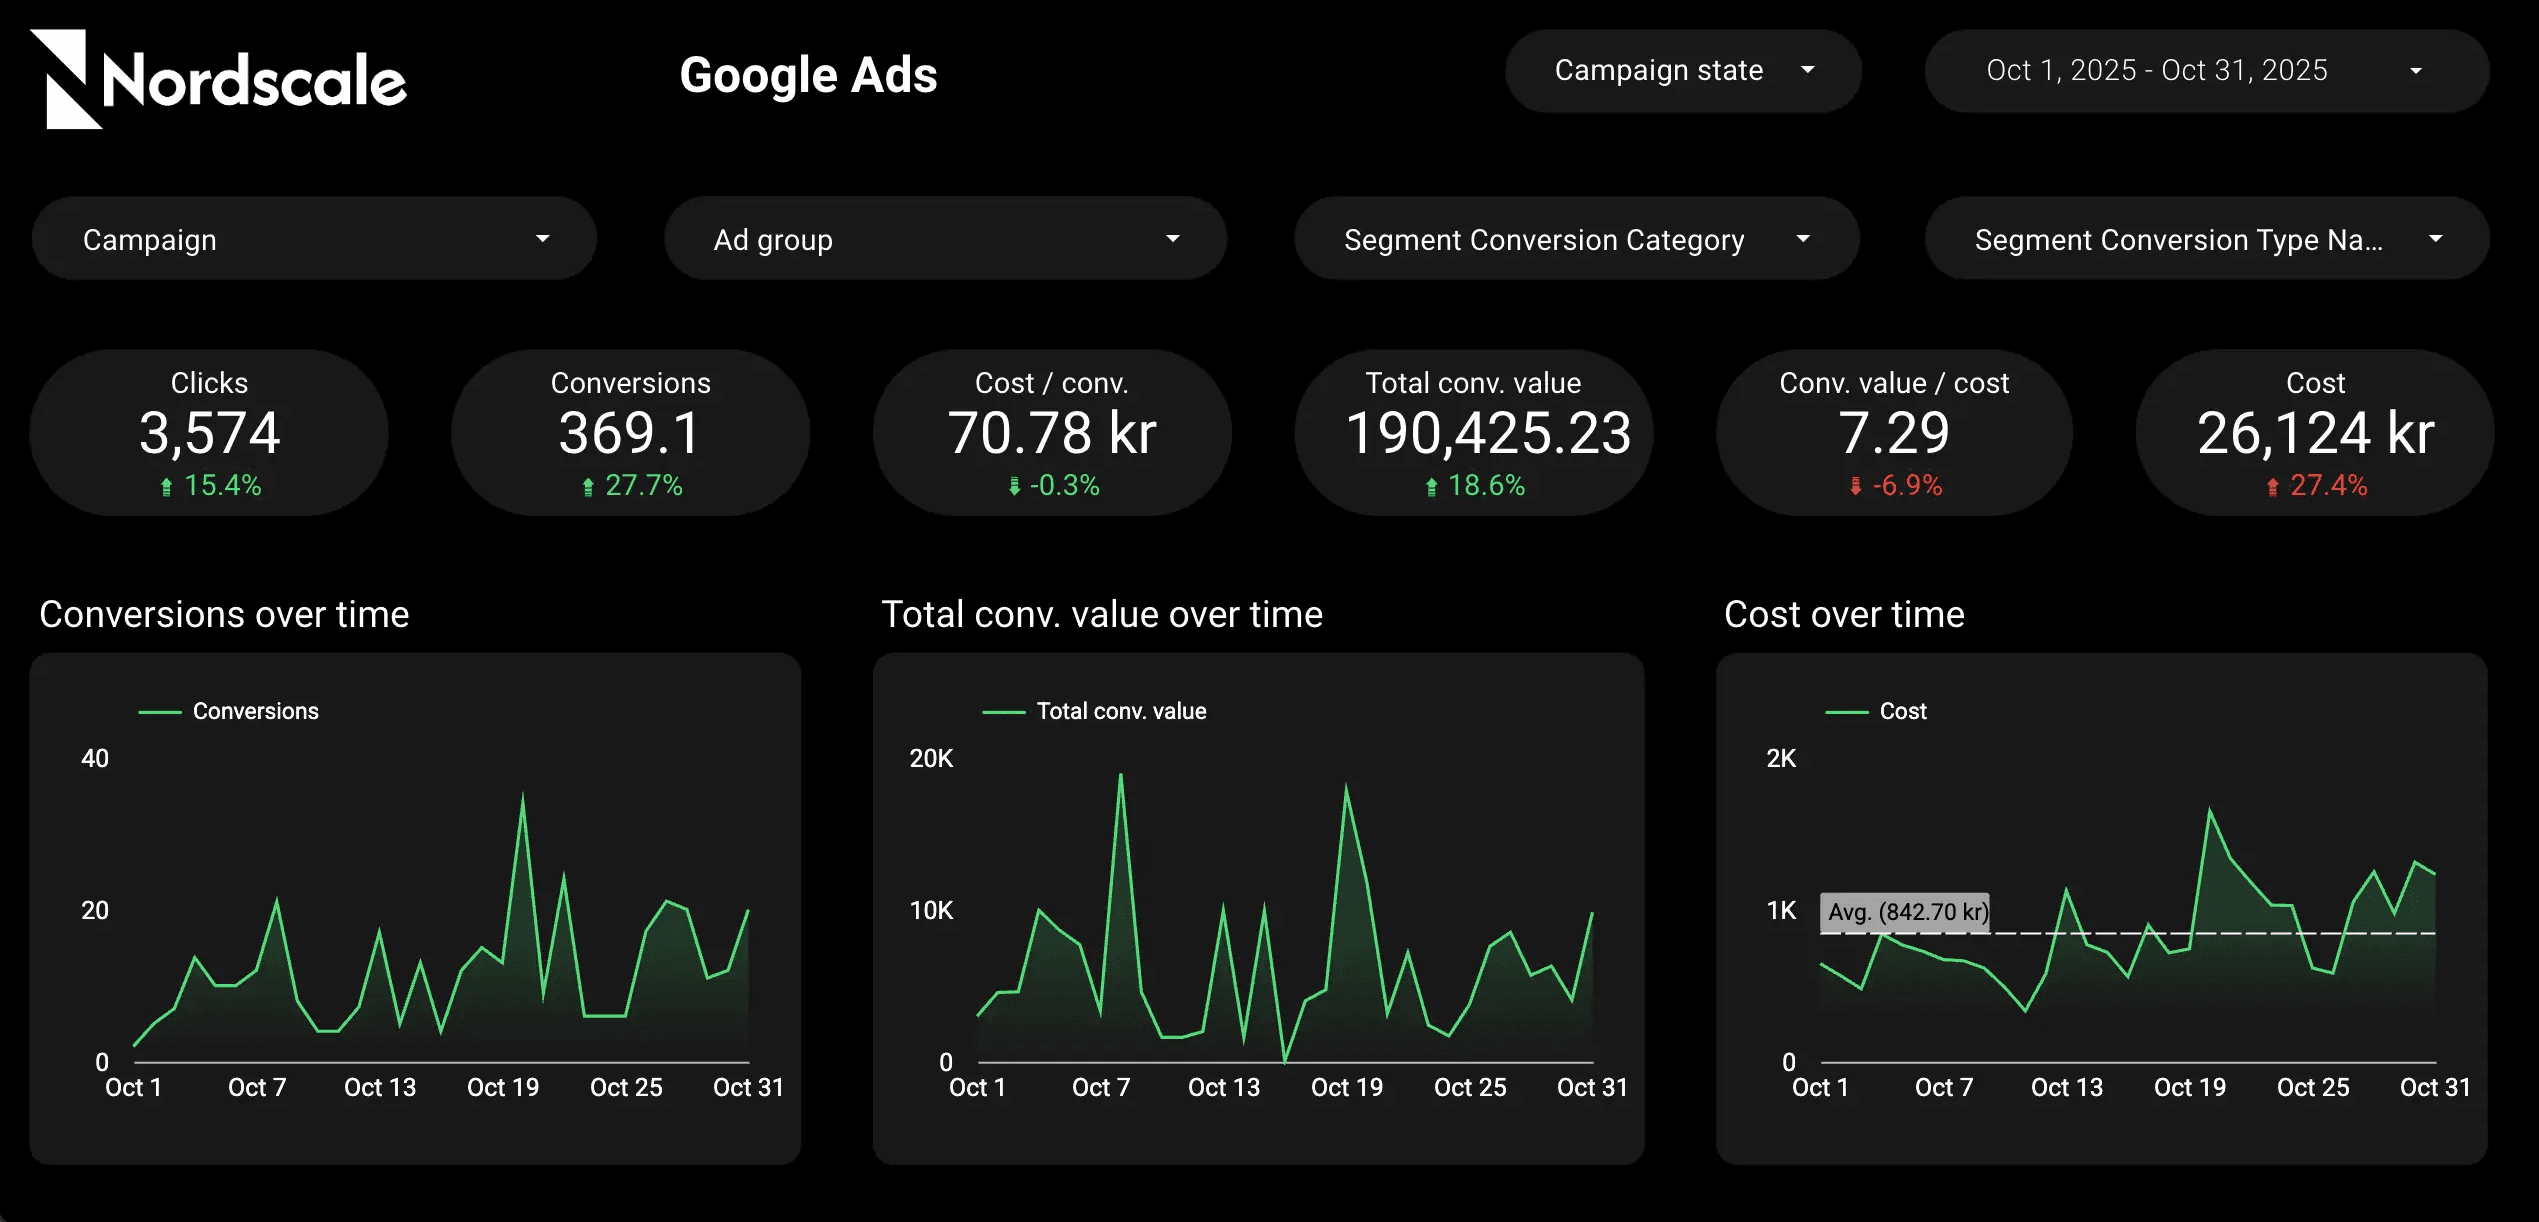Viewport: 2539px width, 1222px height.
Task: Click the Avg. (842.70 kr) reference label
Action: click(x=1904, y=912)
